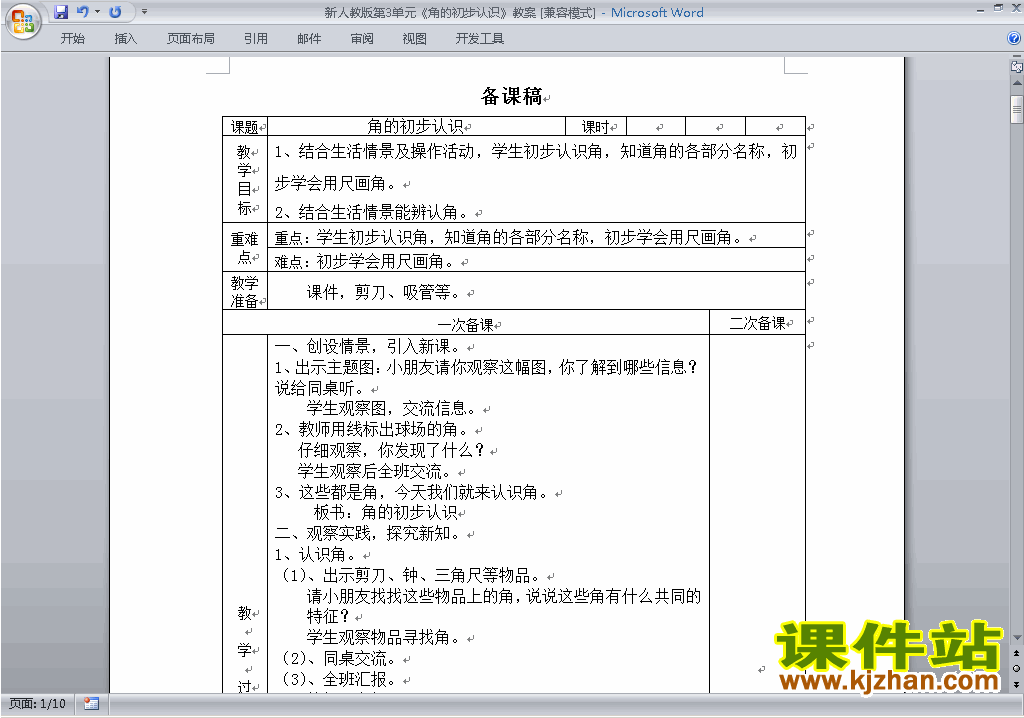This screenshot has width=1024, height=718.
Task: Open the 邮件 ribbon tab
Action: click(309, 39)
